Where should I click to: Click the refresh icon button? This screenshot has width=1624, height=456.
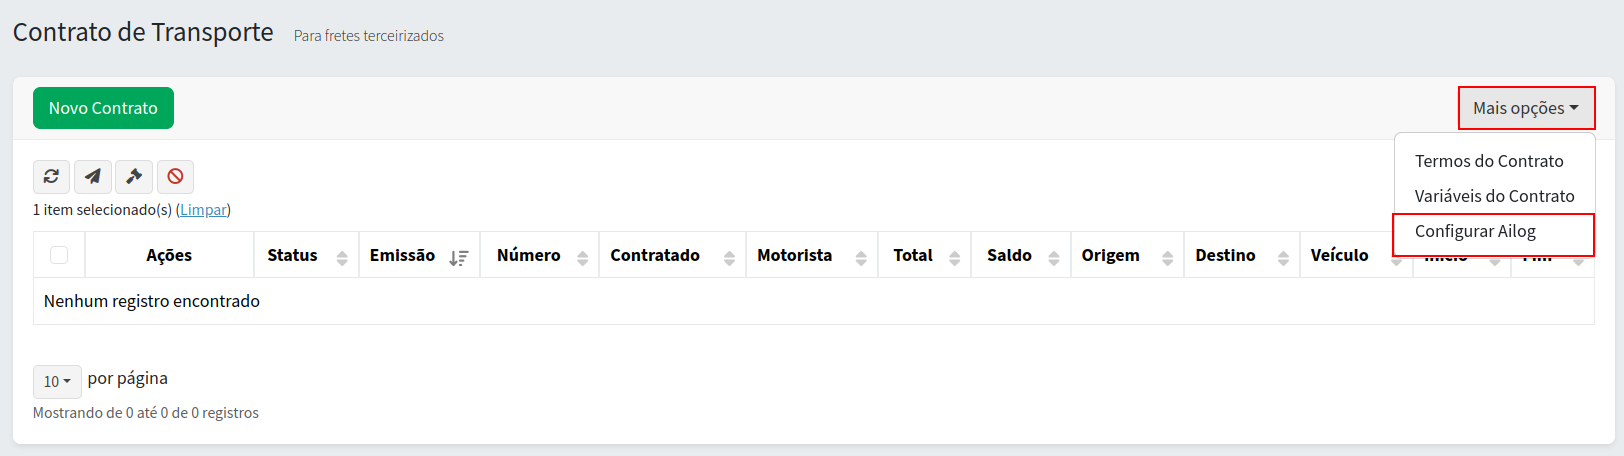click(51, 177)
